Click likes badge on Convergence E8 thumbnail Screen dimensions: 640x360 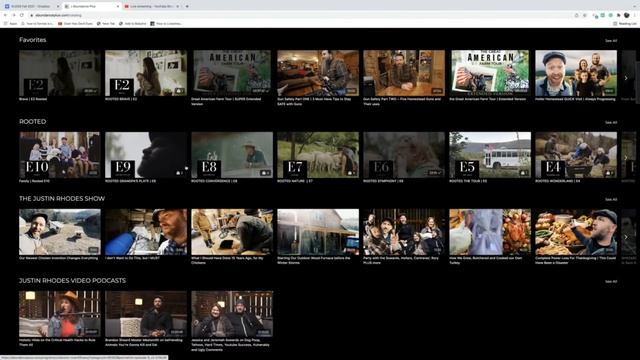pos(265,173)
